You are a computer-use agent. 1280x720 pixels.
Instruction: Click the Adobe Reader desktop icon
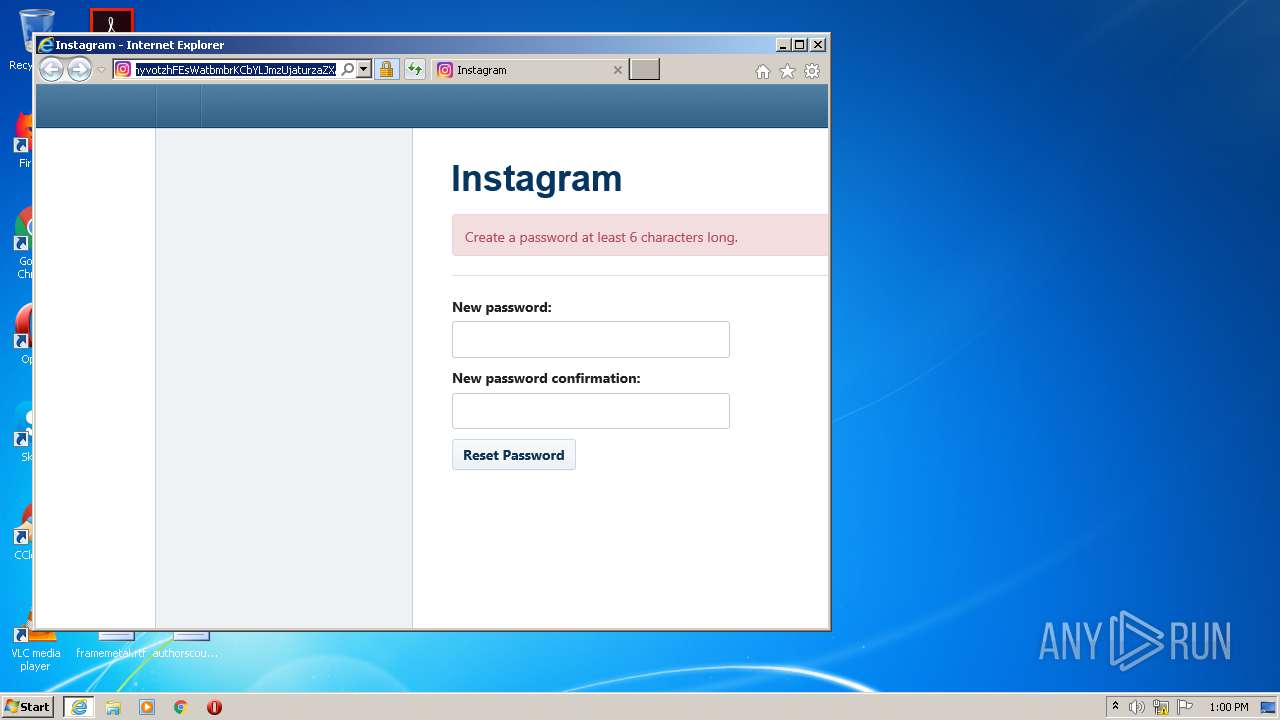tap(112, 22)
